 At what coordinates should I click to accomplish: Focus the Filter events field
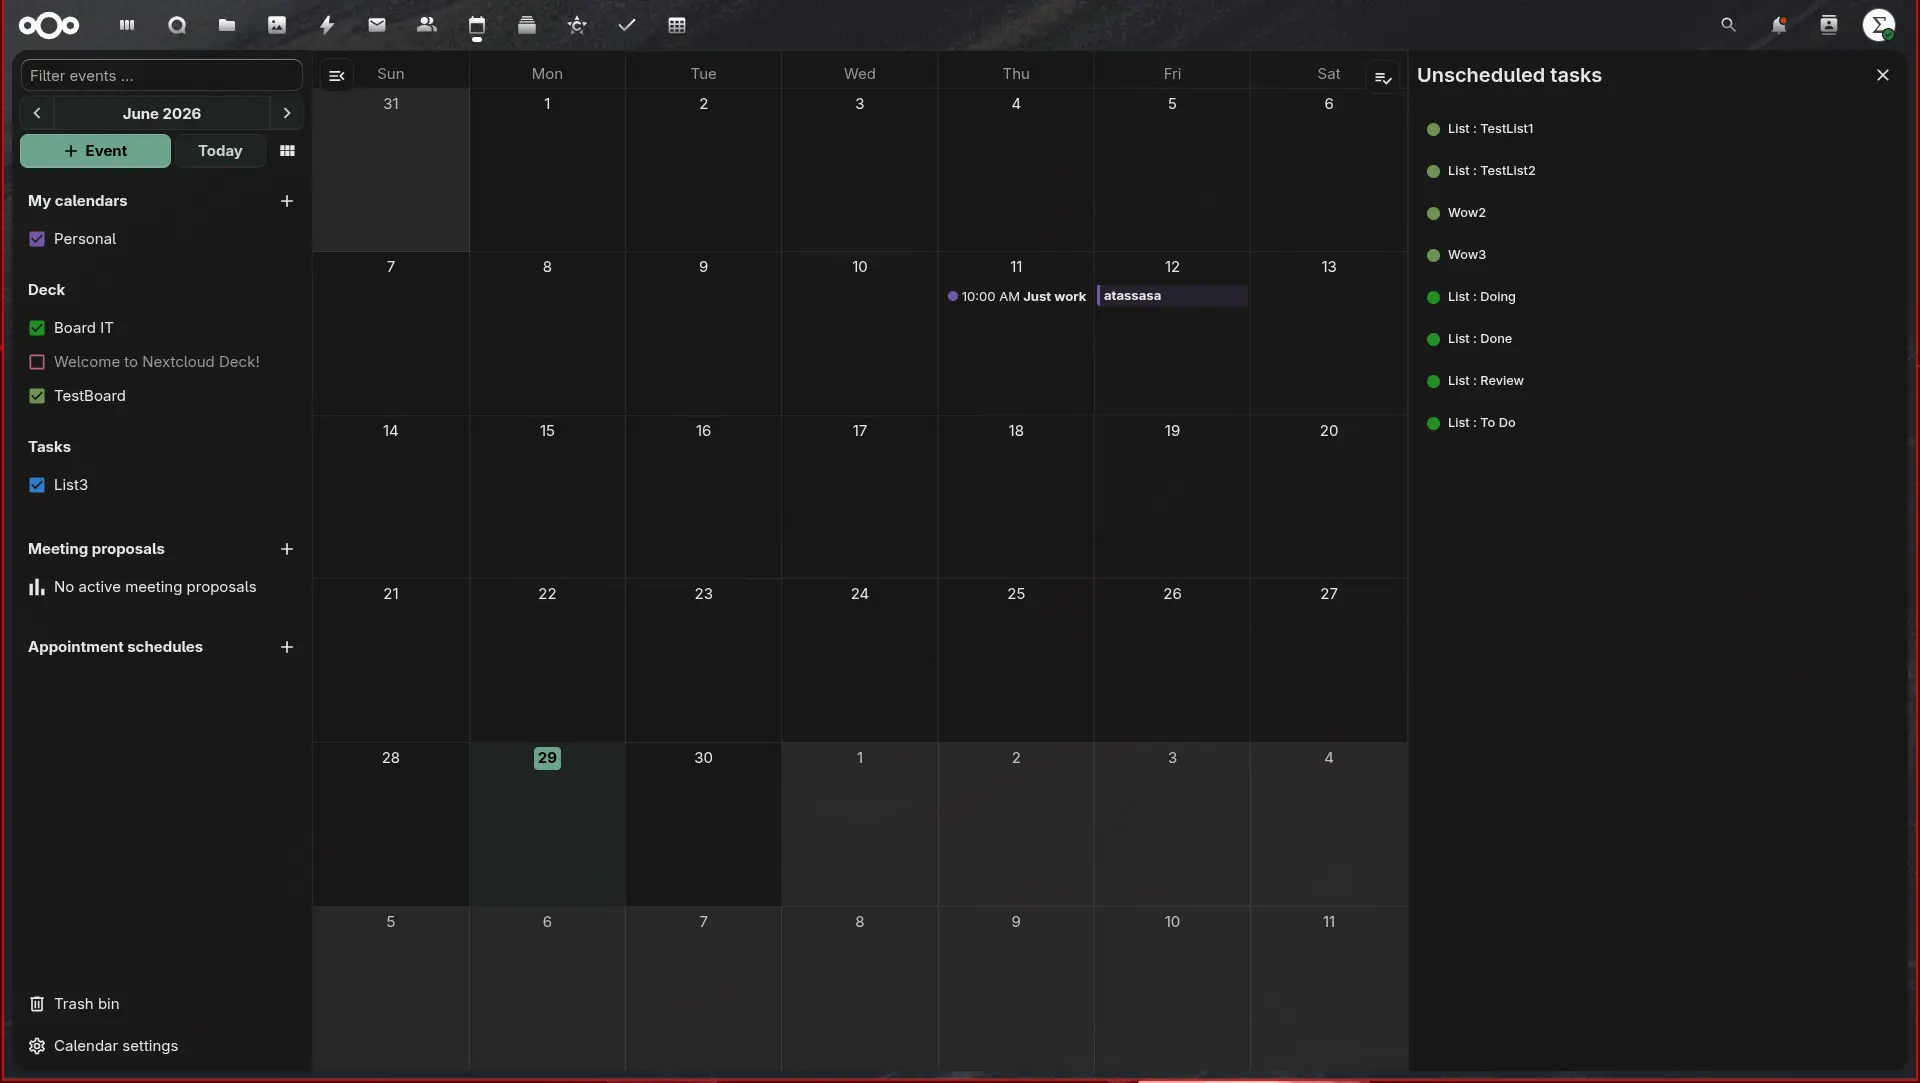coord(162,75)
